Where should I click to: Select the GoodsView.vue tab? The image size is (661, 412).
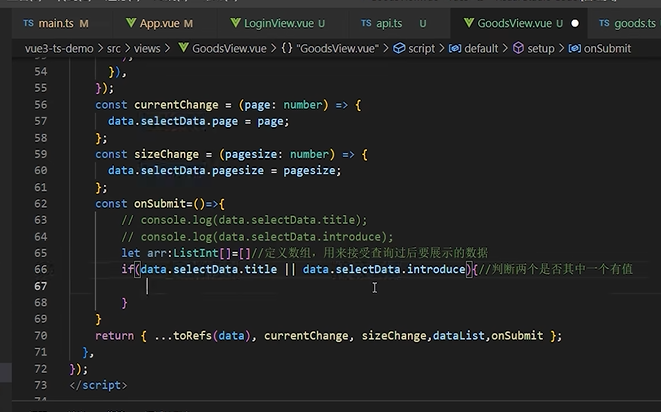514,23
